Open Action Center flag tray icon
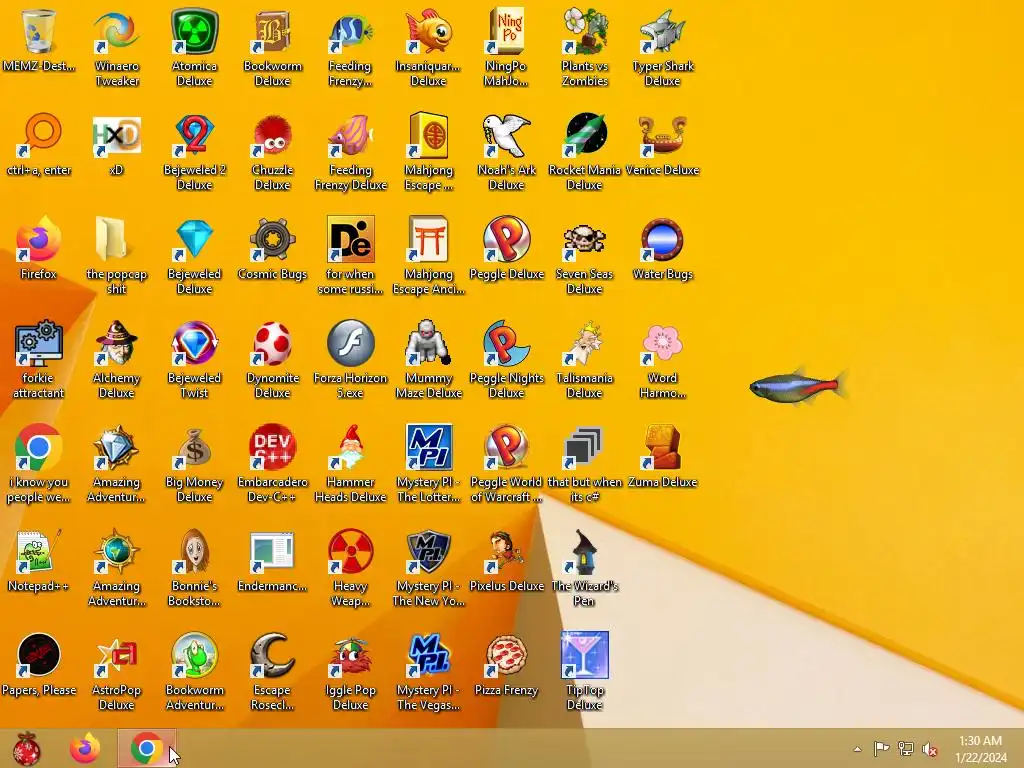Viewport: 1024px width, 768px height. click(881, 748)
